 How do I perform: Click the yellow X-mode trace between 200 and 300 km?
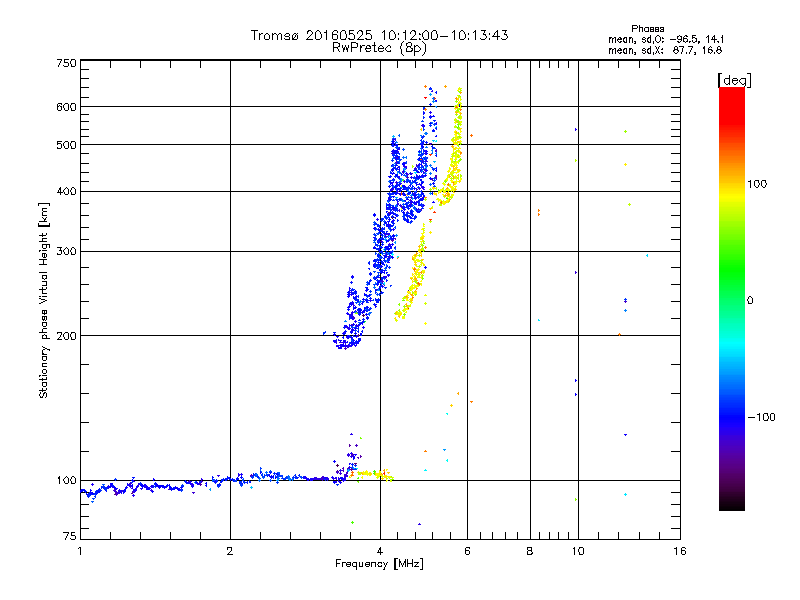(x=414, y=281)
